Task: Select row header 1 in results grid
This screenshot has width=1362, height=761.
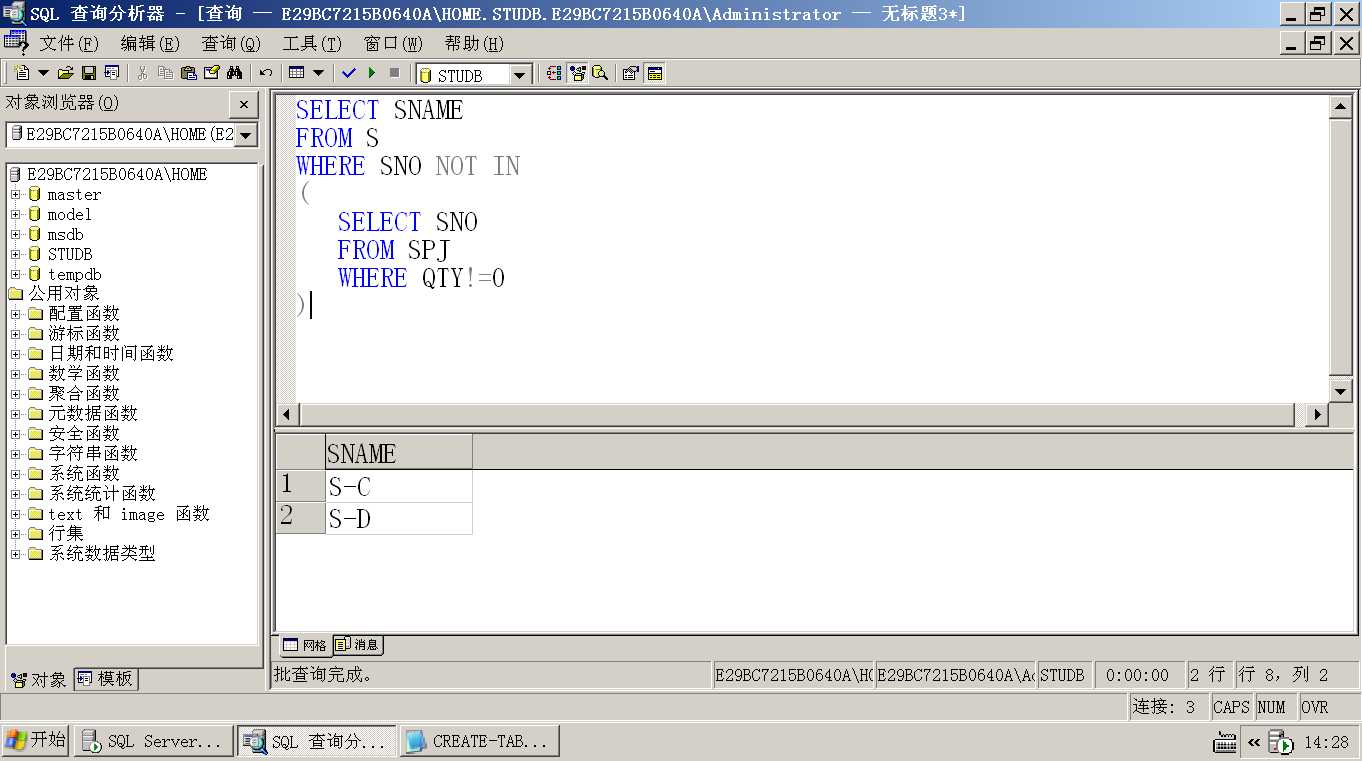Action: coord(300,486)
